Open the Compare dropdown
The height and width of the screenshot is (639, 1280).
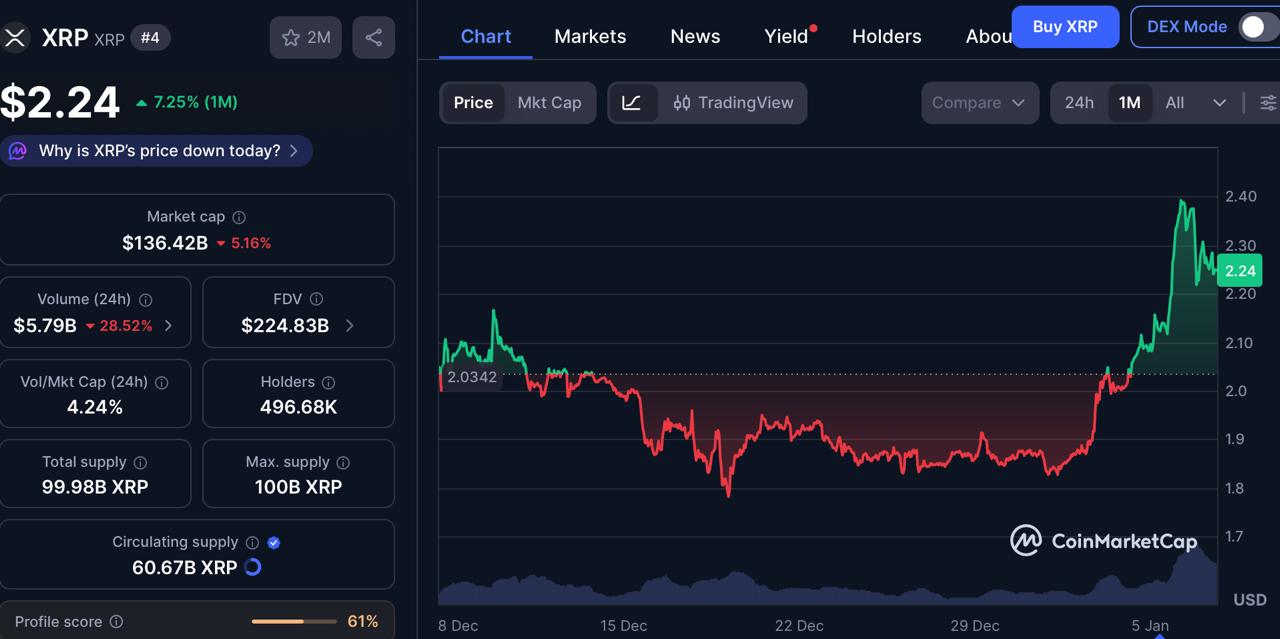[x=979, y=102]
